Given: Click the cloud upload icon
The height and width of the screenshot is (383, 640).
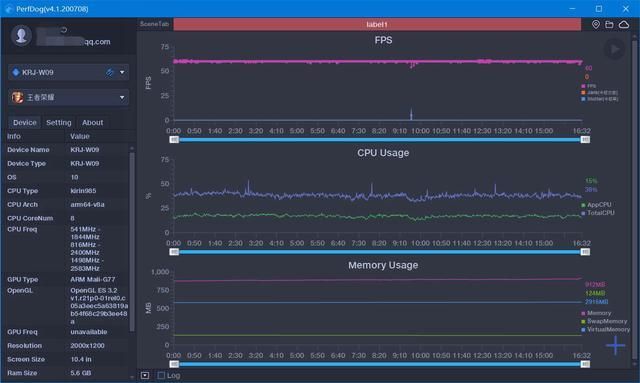Looking at the screenshot, I should tap(624, 24).
